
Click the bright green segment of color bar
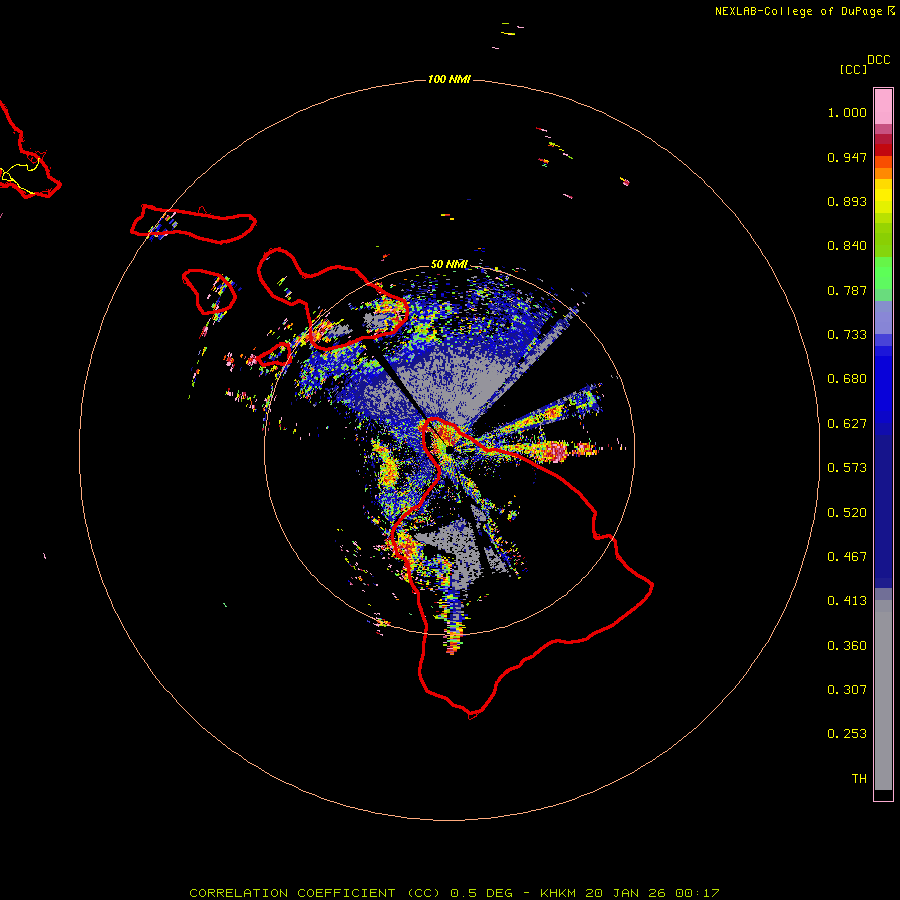(x=883, y=273)
